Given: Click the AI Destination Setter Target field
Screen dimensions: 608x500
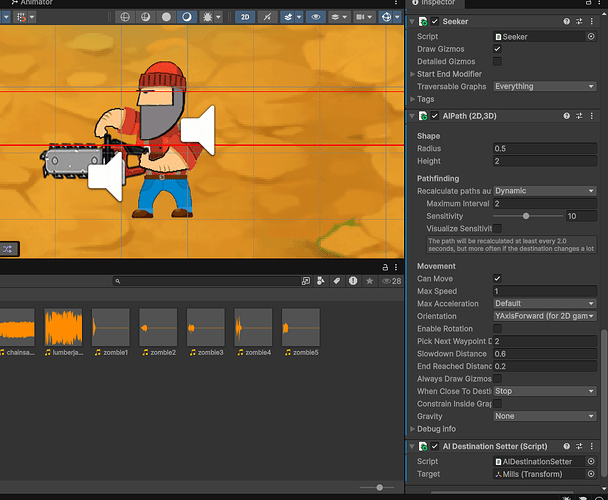Looking at the screenshot, I should (540, 474).
